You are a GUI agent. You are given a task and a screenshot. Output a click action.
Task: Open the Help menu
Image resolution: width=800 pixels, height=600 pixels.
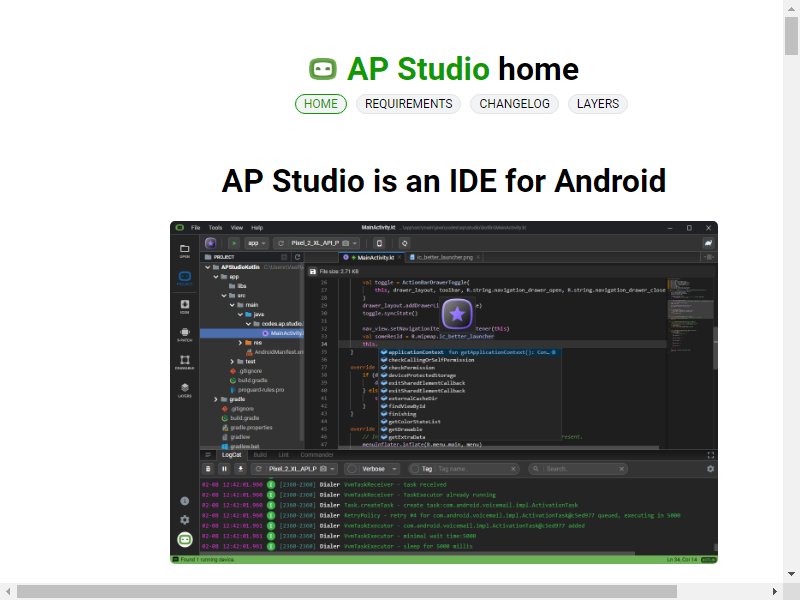coord(257,228)
